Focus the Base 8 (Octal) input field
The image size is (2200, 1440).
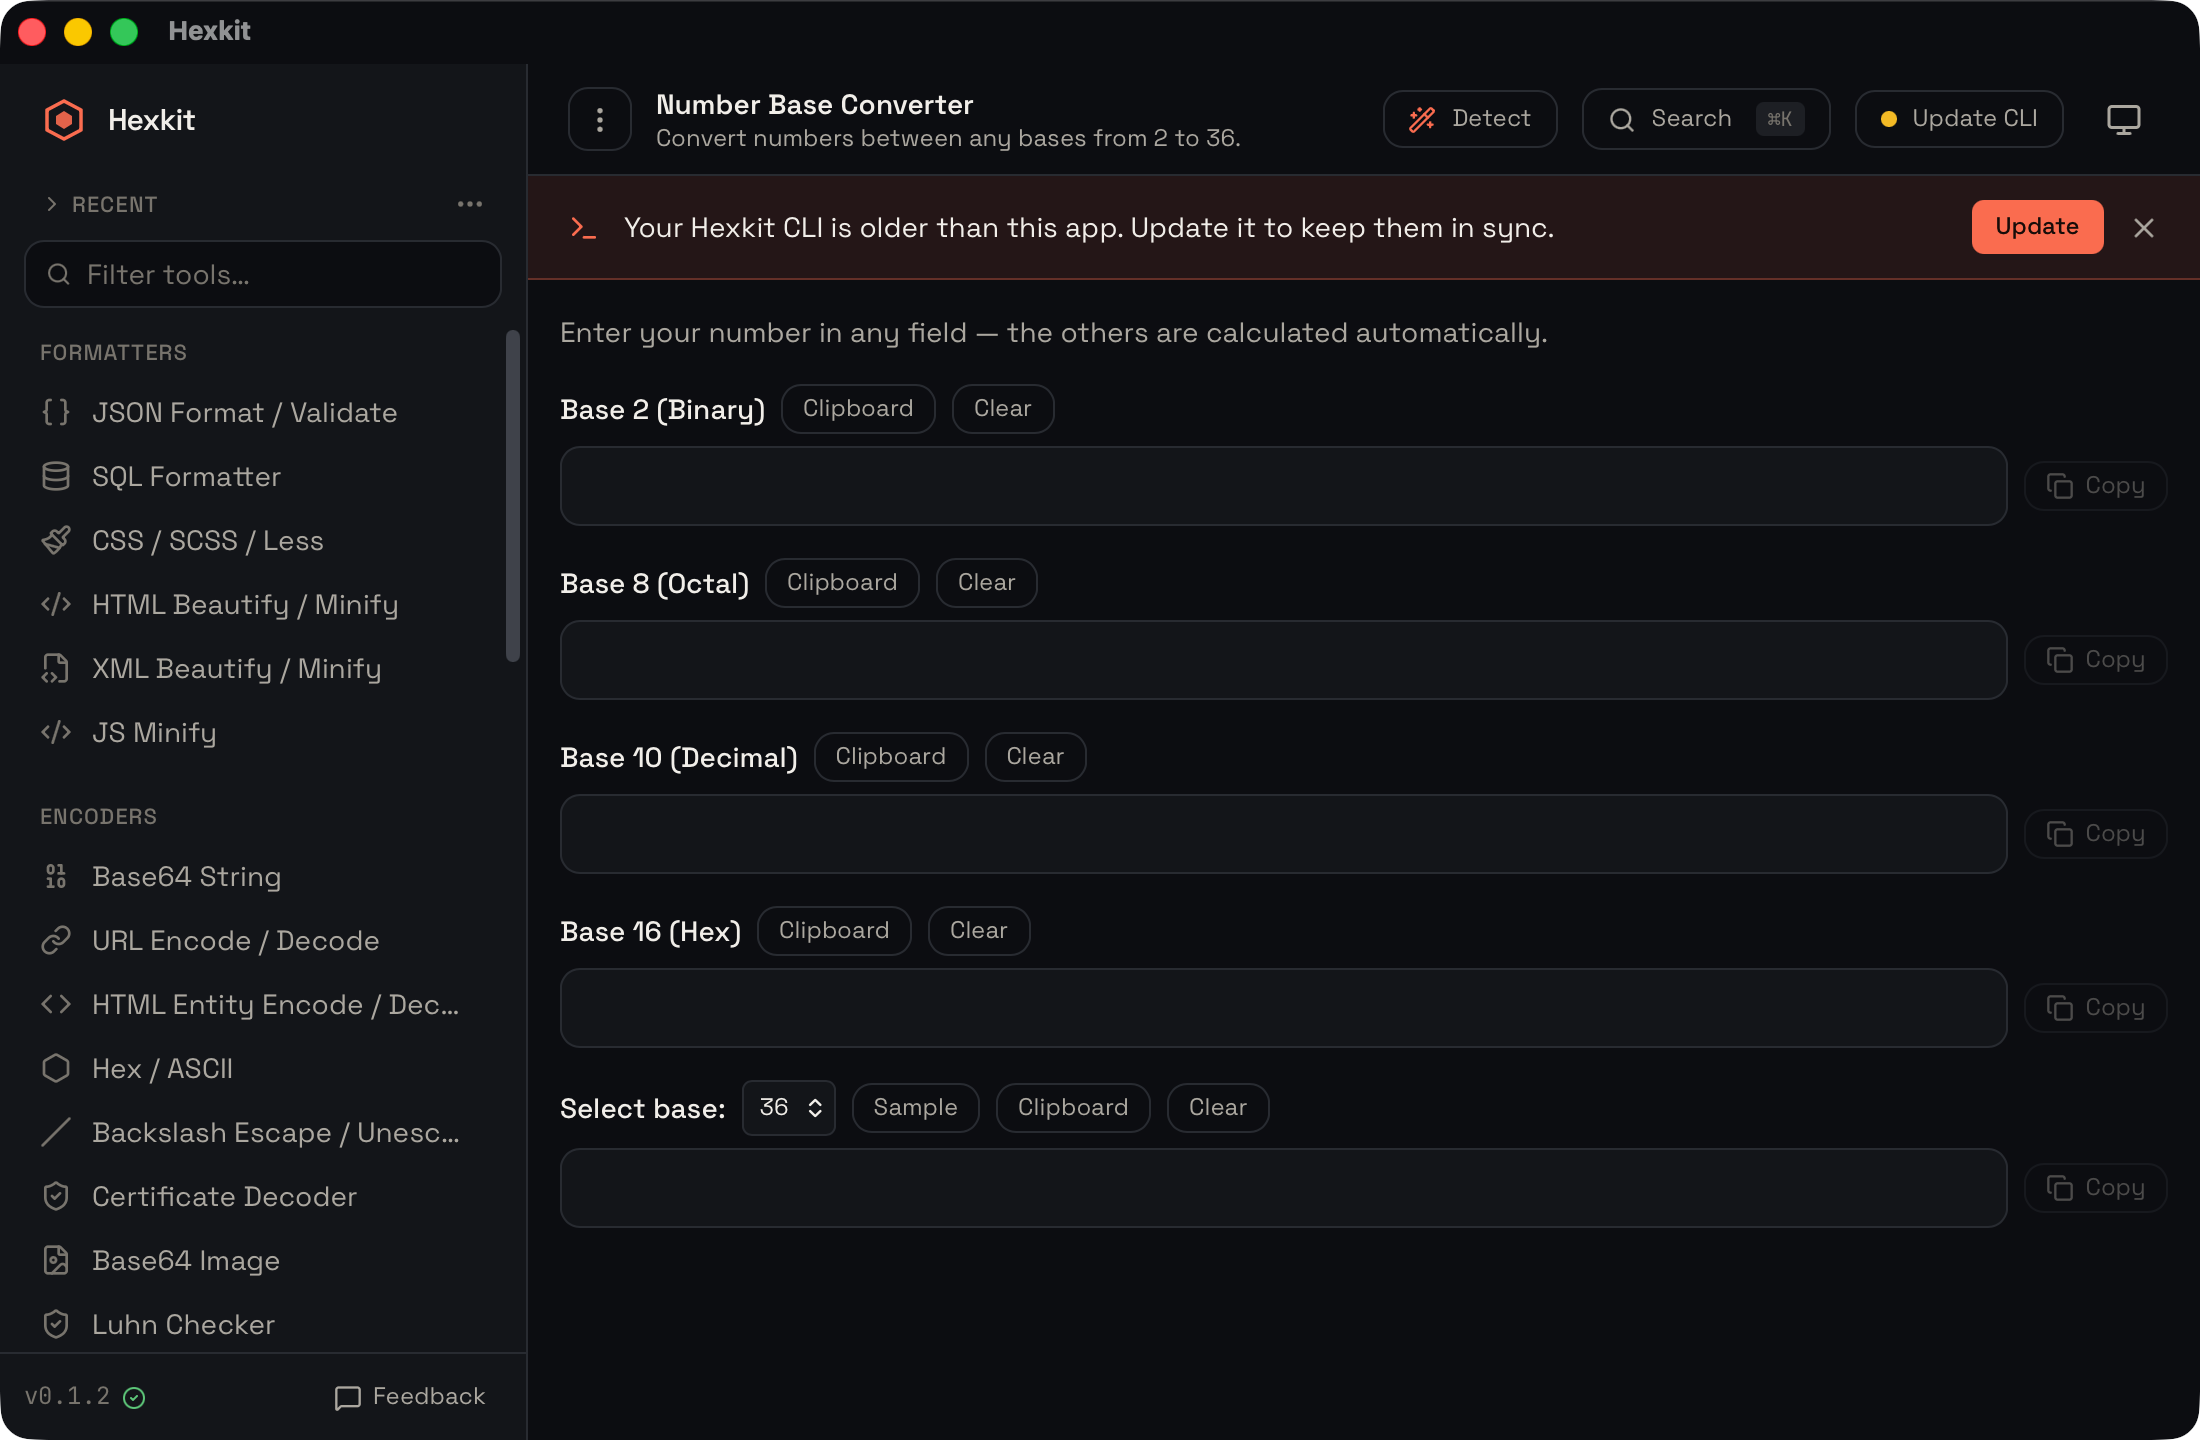pyautogui.click(x=1284, y=660)
